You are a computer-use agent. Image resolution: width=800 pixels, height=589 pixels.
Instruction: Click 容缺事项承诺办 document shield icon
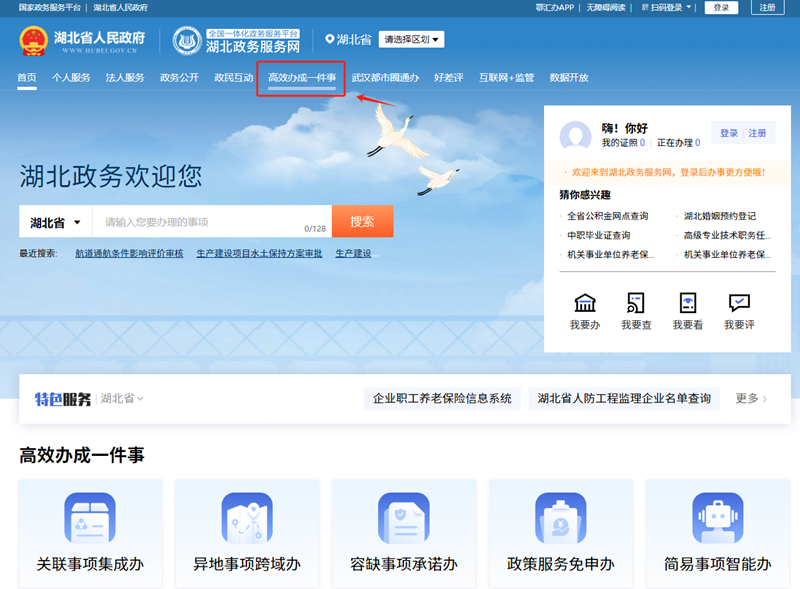[x=404, y=518]
